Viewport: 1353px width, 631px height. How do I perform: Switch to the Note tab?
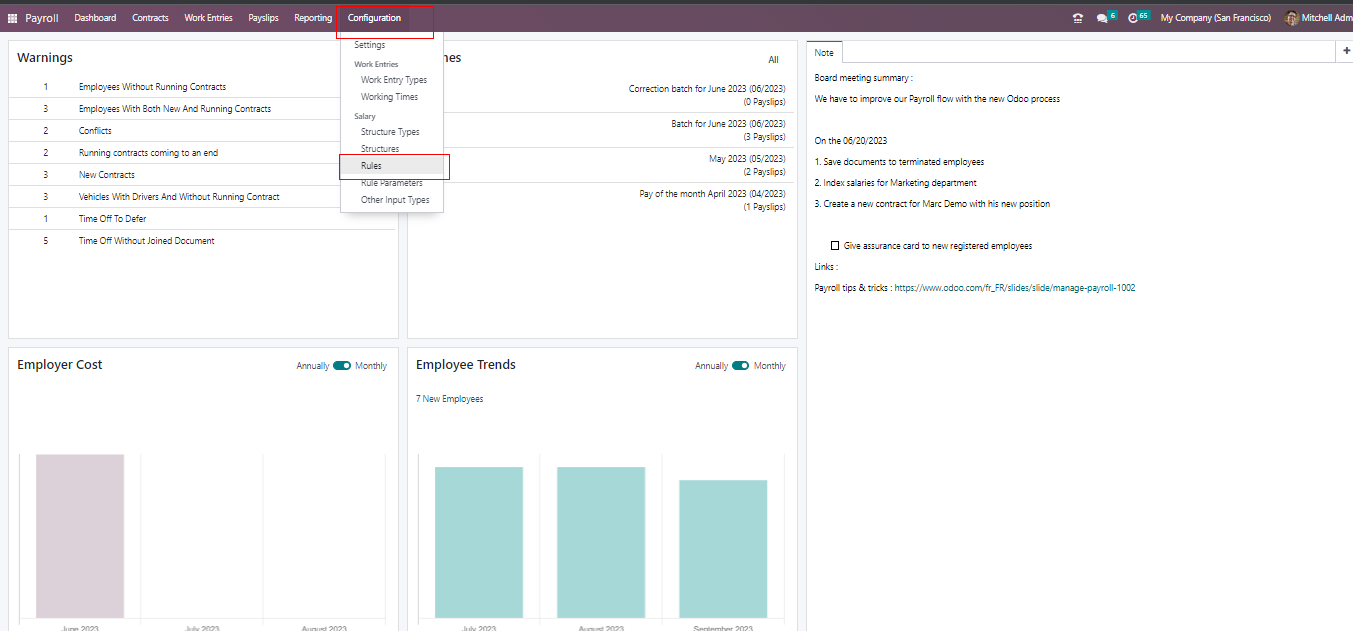pos(825,52)
